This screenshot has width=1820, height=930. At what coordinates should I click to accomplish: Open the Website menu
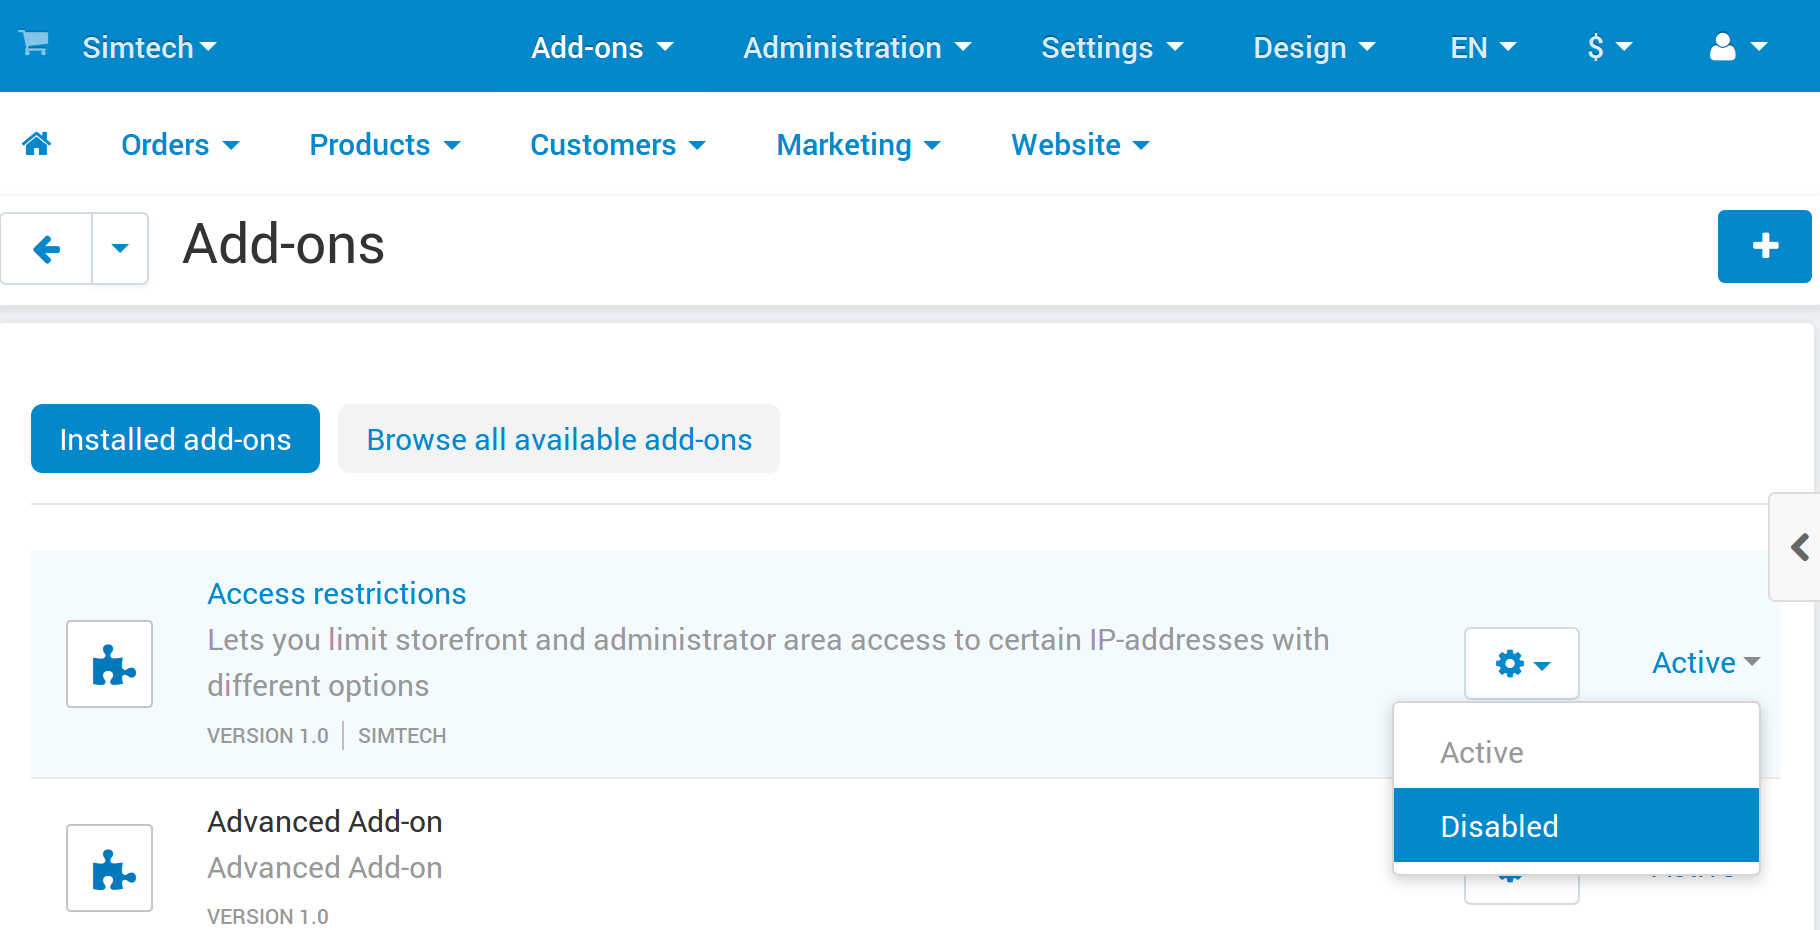pyautogui.click(x=1080, y=145)
